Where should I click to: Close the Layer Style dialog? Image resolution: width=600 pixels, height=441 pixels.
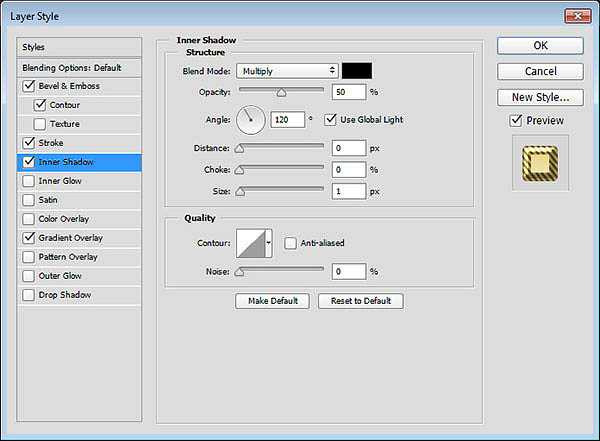576,17
